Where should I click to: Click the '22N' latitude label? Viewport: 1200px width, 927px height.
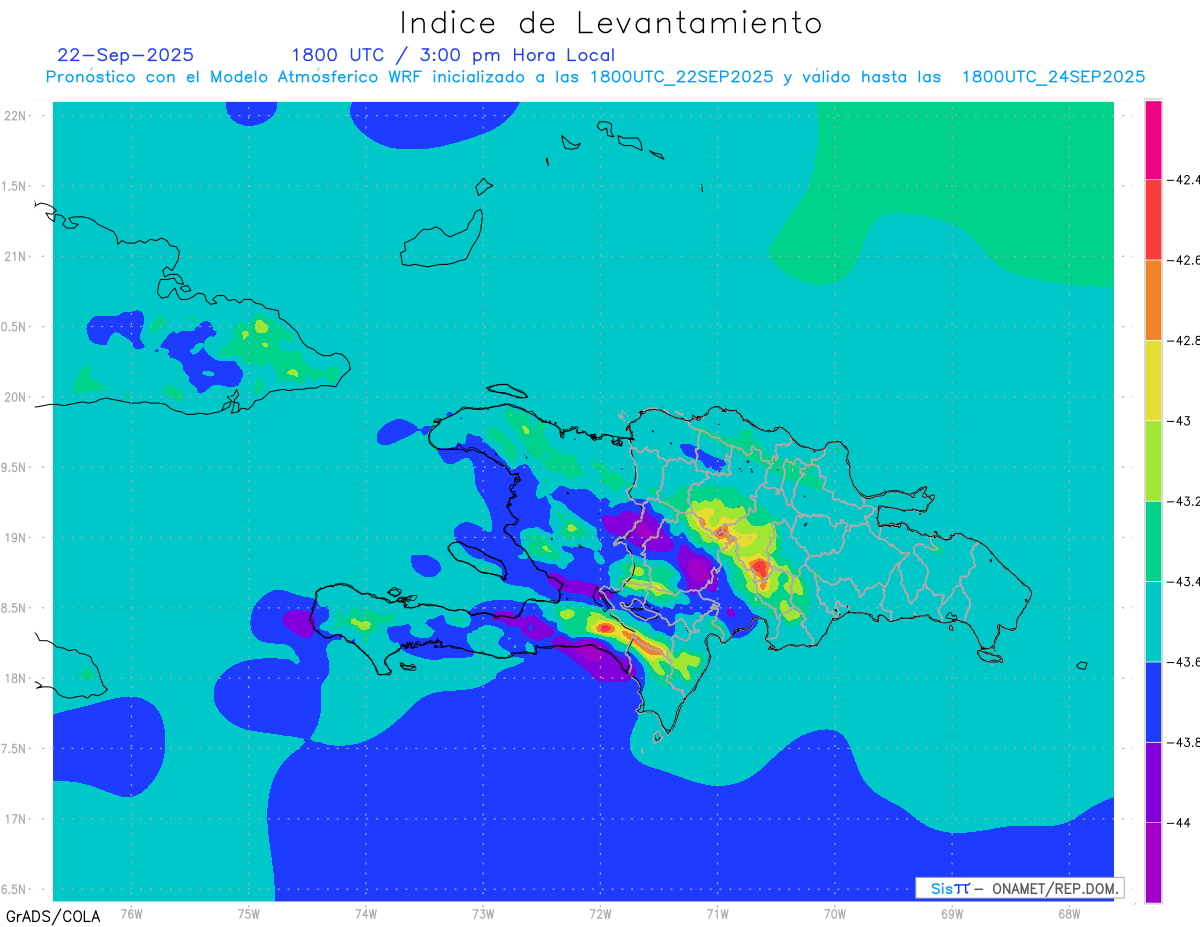tap(14, 115)
